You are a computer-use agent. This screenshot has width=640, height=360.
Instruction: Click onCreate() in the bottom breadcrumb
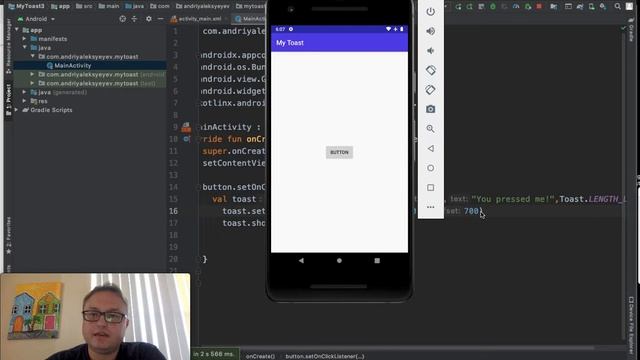pyautogui.click(x=260, y=356)
